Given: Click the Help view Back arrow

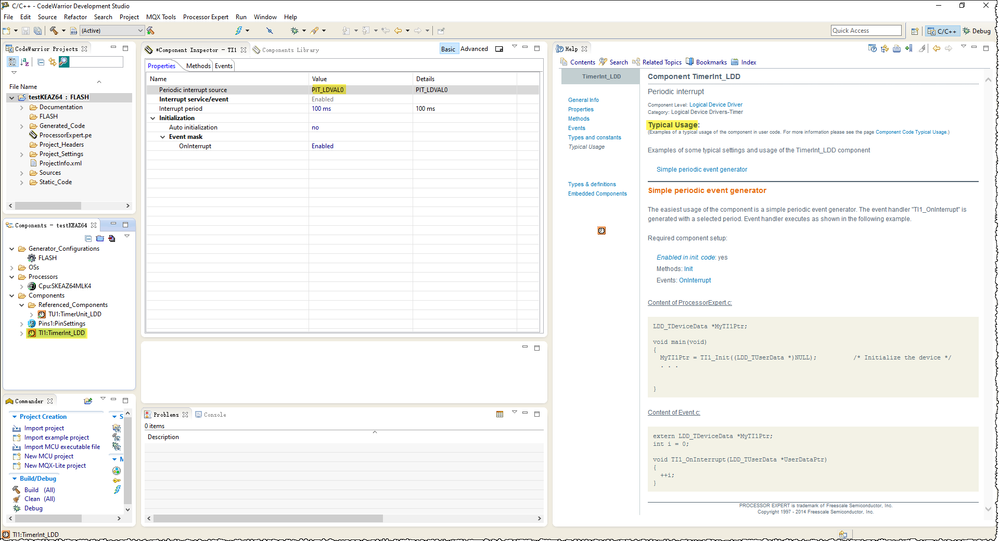Looking at the screenshot, I should coord(937,48).
